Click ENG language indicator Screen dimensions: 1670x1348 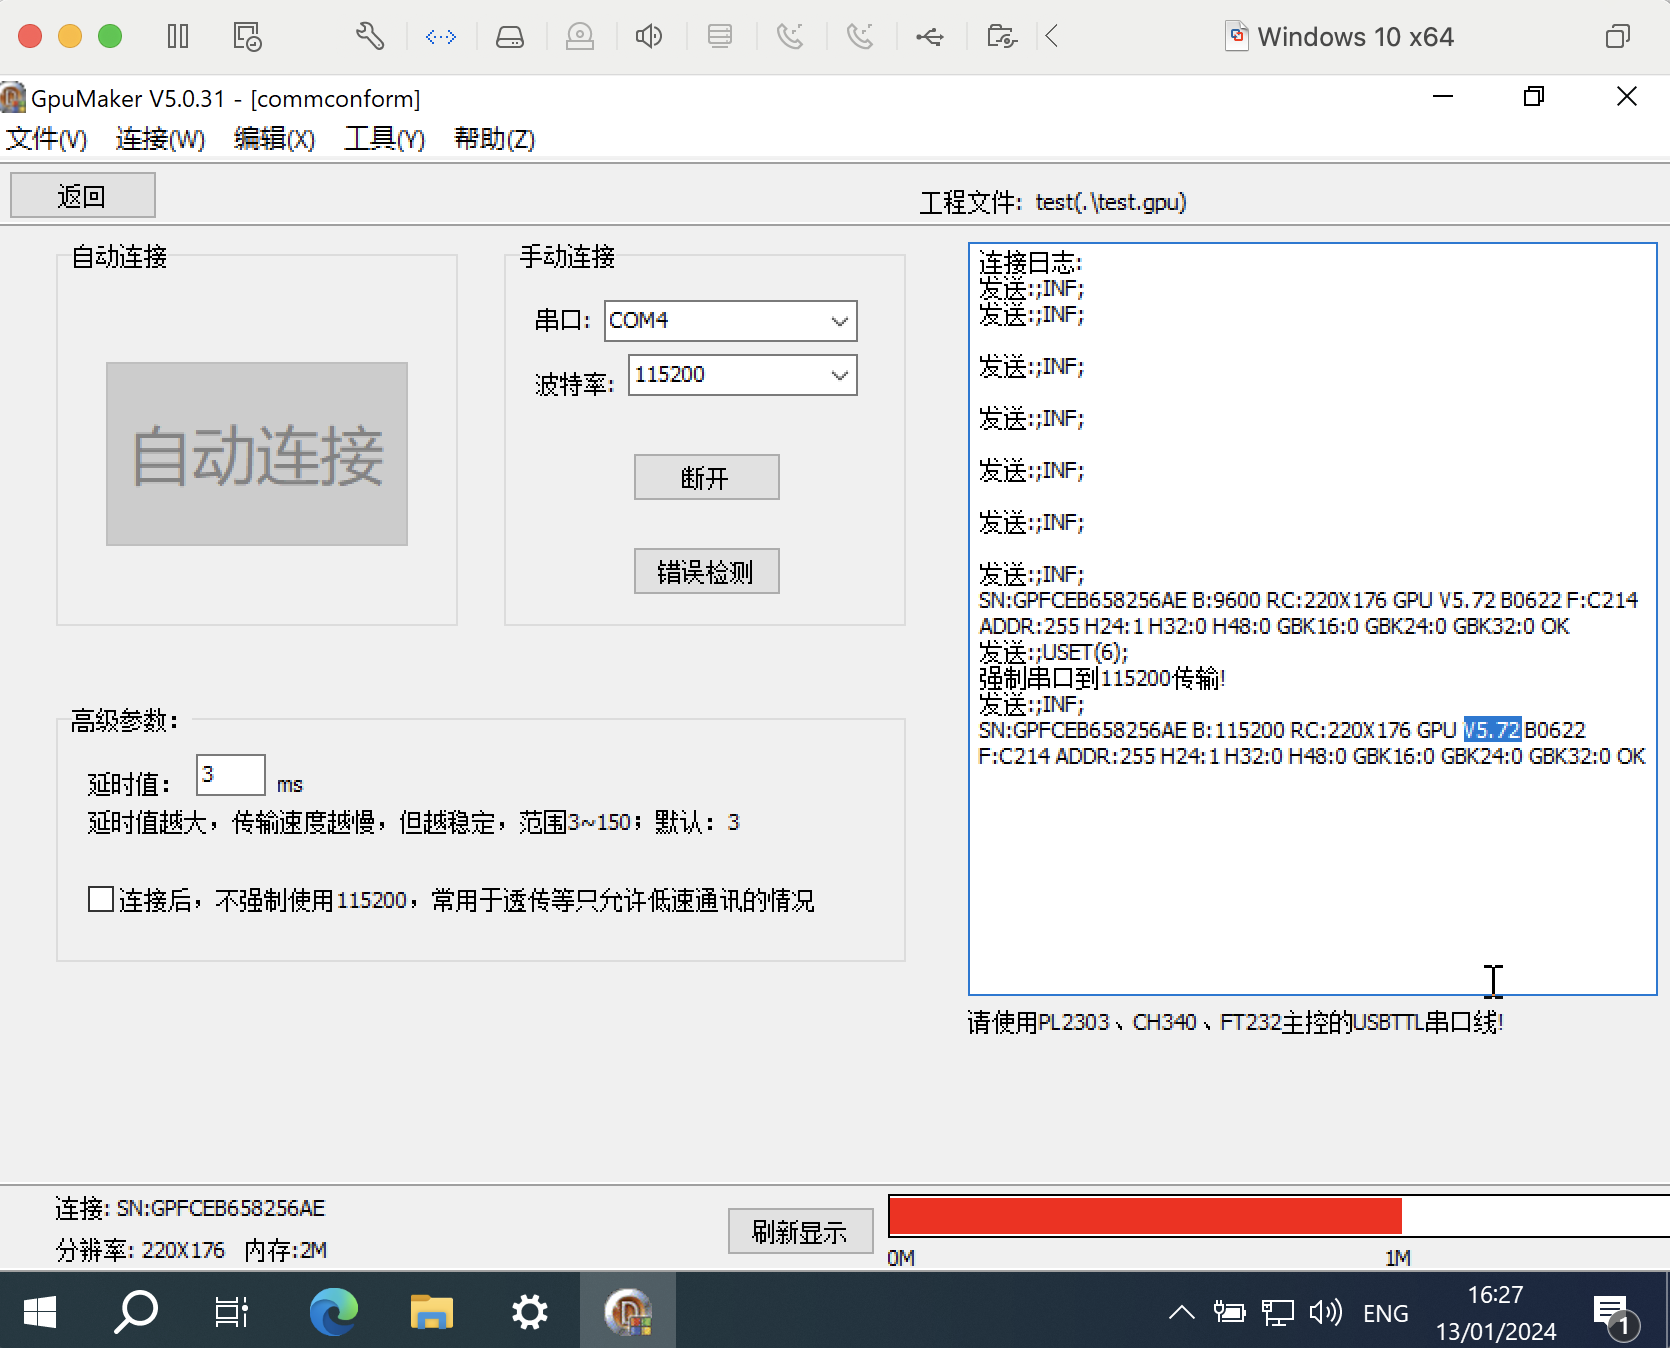pyautogui.click(x=1385, y=1313)
